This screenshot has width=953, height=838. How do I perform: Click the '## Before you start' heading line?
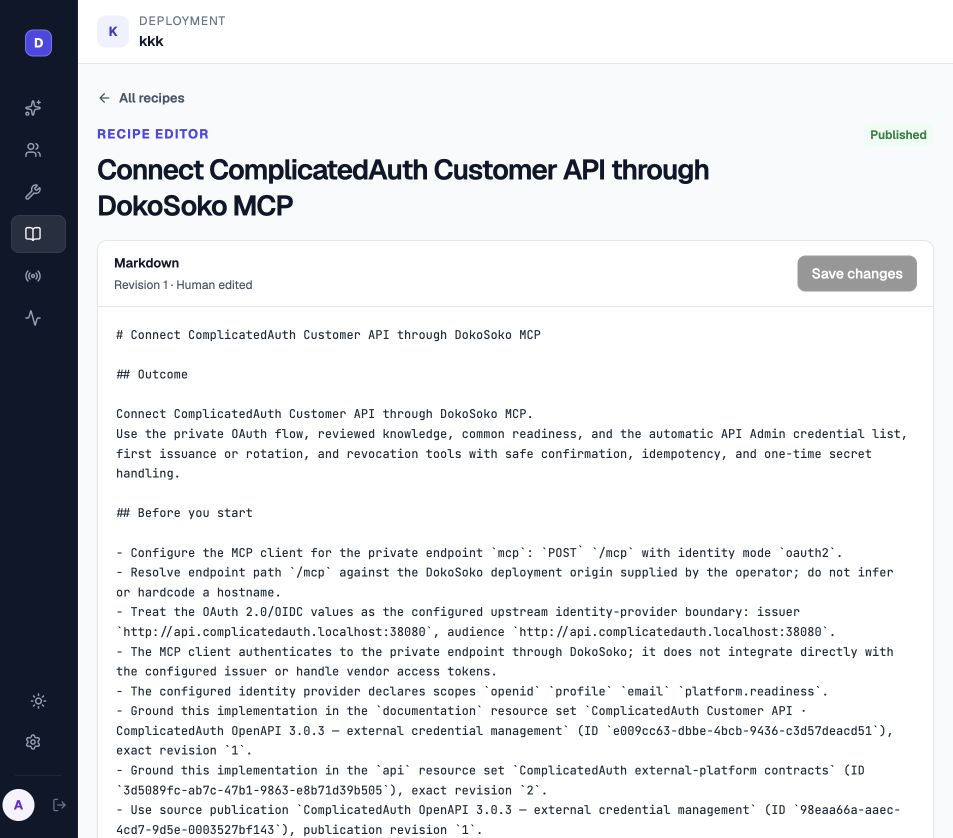tap(184, 513)
